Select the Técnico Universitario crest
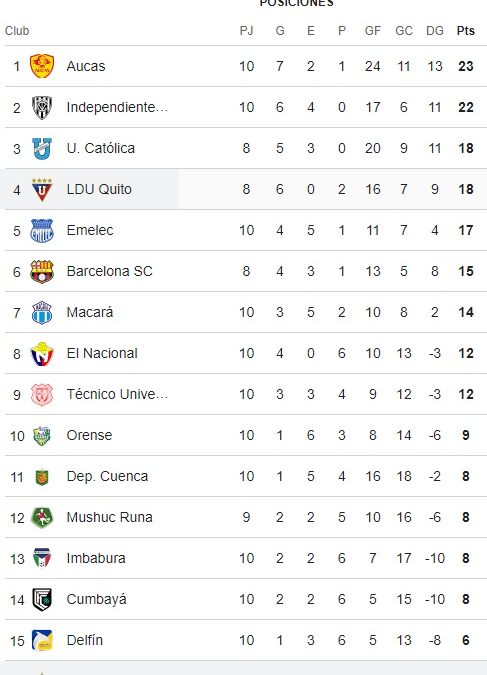487x675 pixels. coord(42,394)
